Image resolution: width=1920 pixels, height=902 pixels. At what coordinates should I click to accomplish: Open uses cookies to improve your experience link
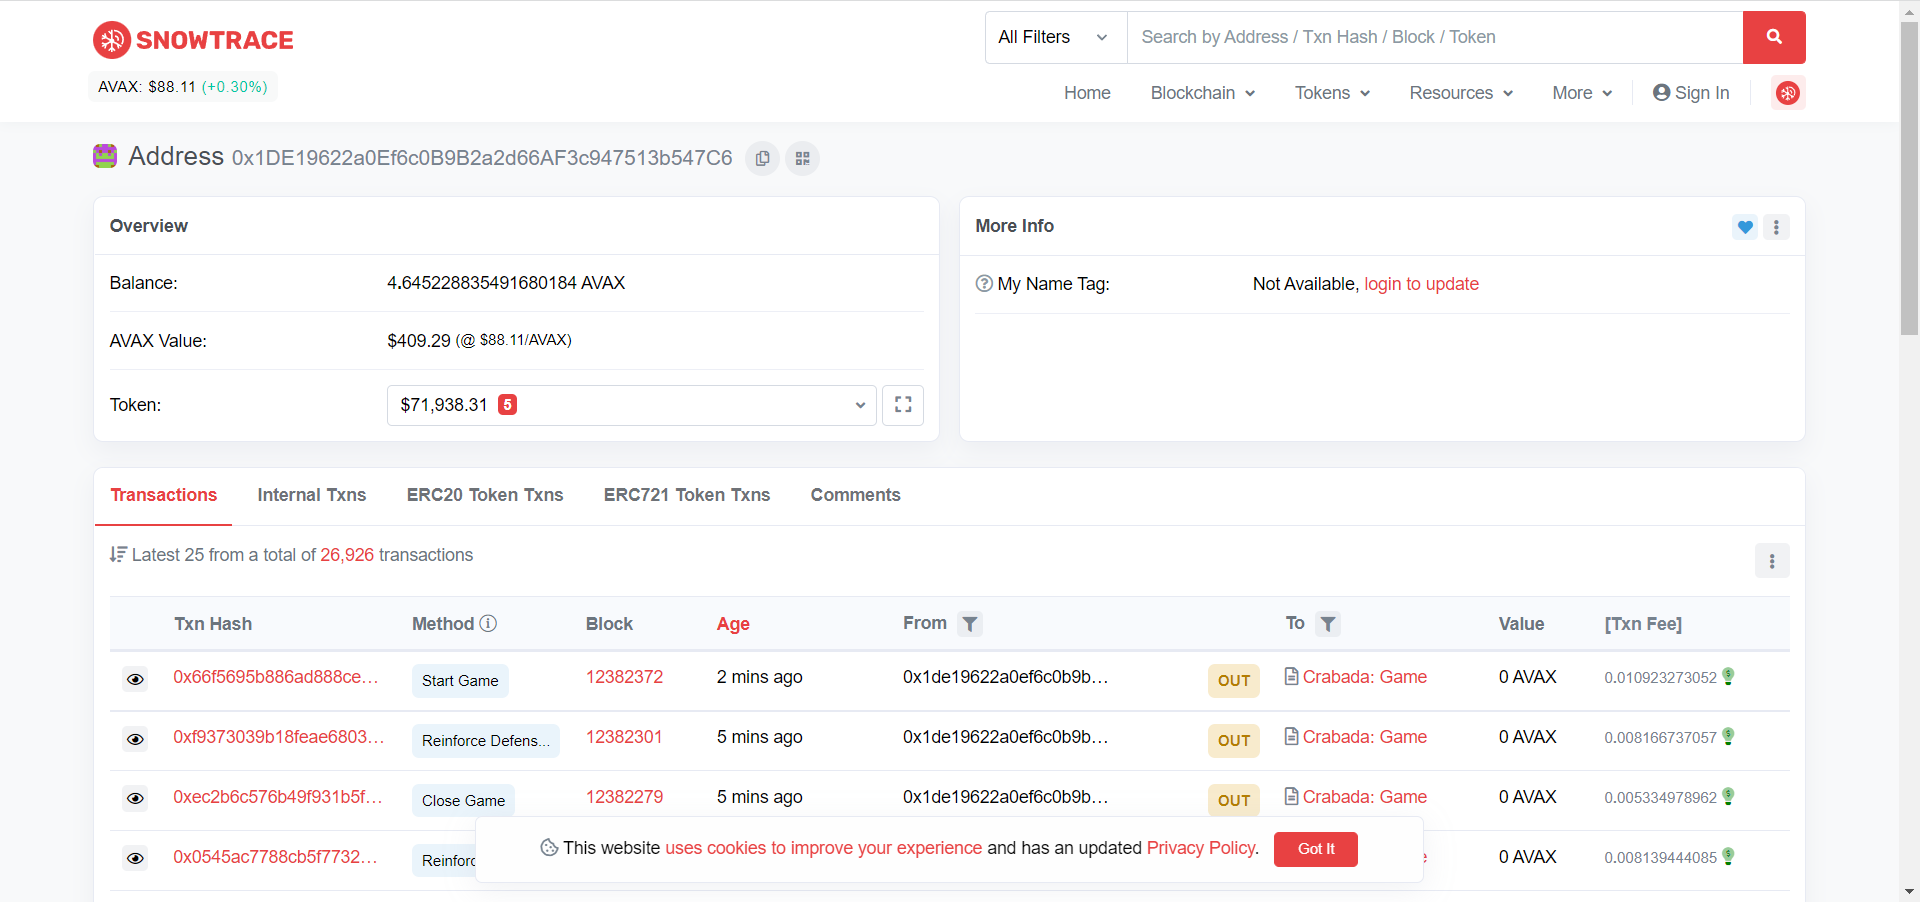click(824, 848)
